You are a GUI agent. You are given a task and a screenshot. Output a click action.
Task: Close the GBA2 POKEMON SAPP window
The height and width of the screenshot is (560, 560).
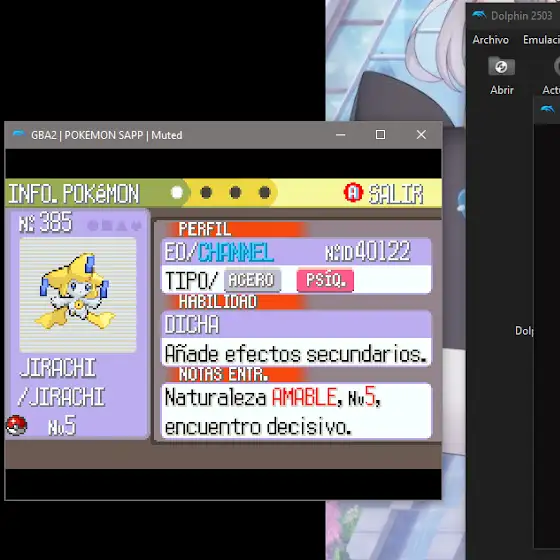(421, 135)
